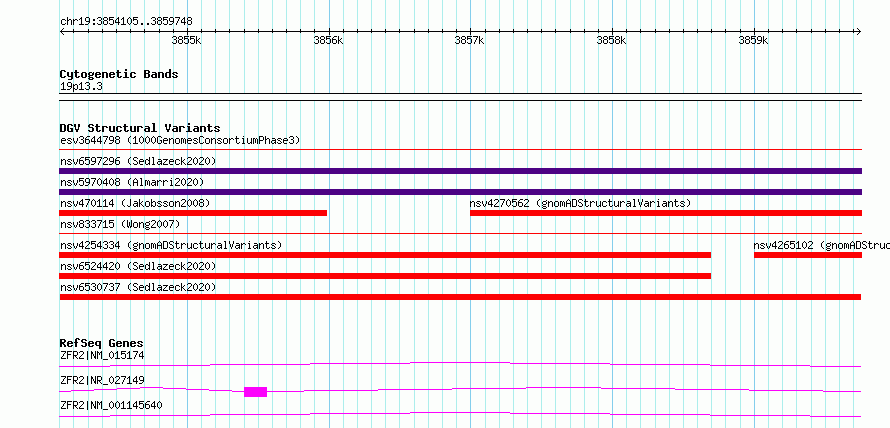Screen dimensions: 890x428
Task: Click the red bar under nsv4254334
Action: pos(385,255)
